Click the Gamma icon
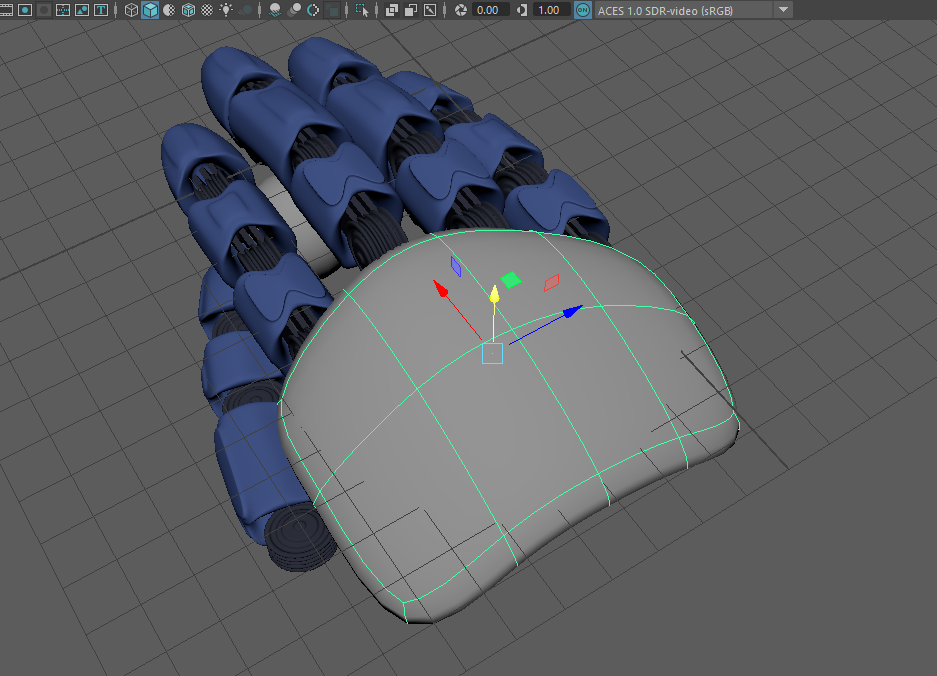This screenshot has height=676, width=937. (522, 10)
